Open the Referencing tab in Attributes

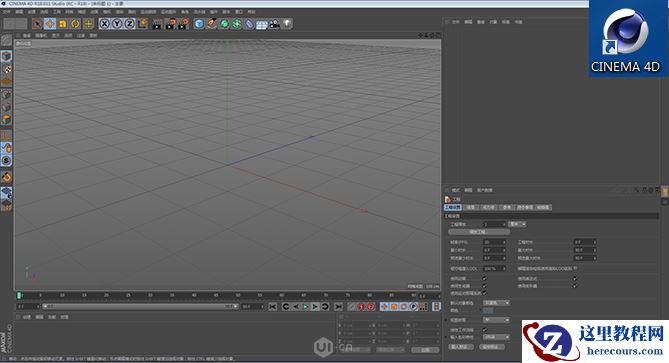tap(506, 207)
